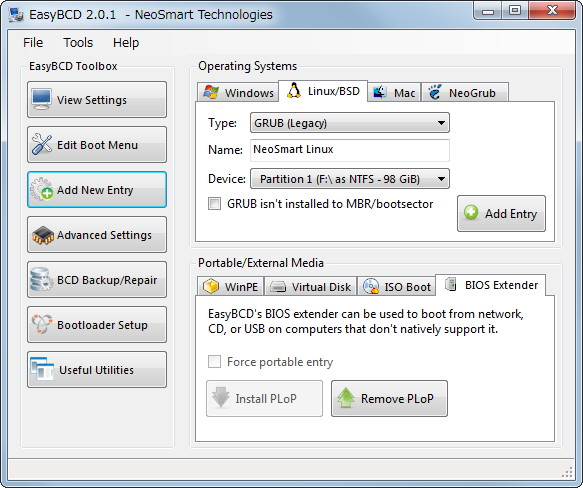The height and width of the screenshot is (488, 583).
Task: Click the database icon on BCD Backup/Repair
Action: pos(41,279)
